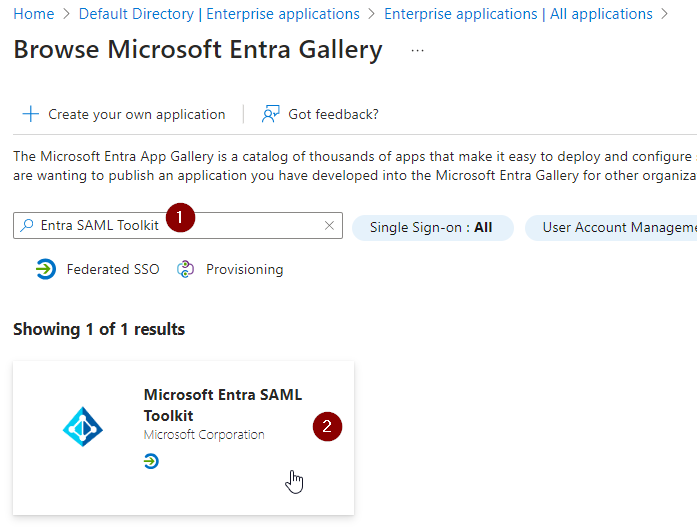697x531 pixels.
Task: Open the Microsoft Entra SAML Toolkit card title
Action: [222, 405]
